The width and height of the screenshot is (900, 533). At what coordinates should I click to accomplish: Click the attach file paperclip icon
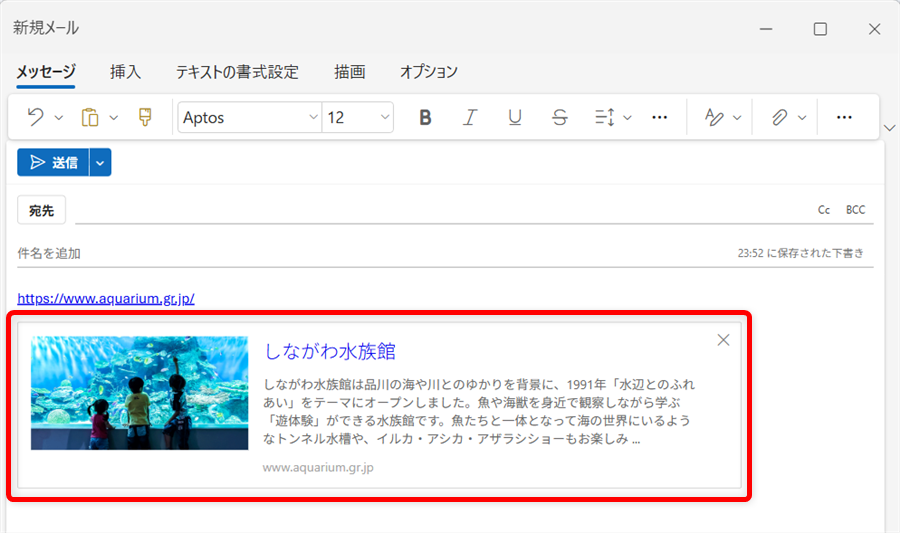pos(778,118)
